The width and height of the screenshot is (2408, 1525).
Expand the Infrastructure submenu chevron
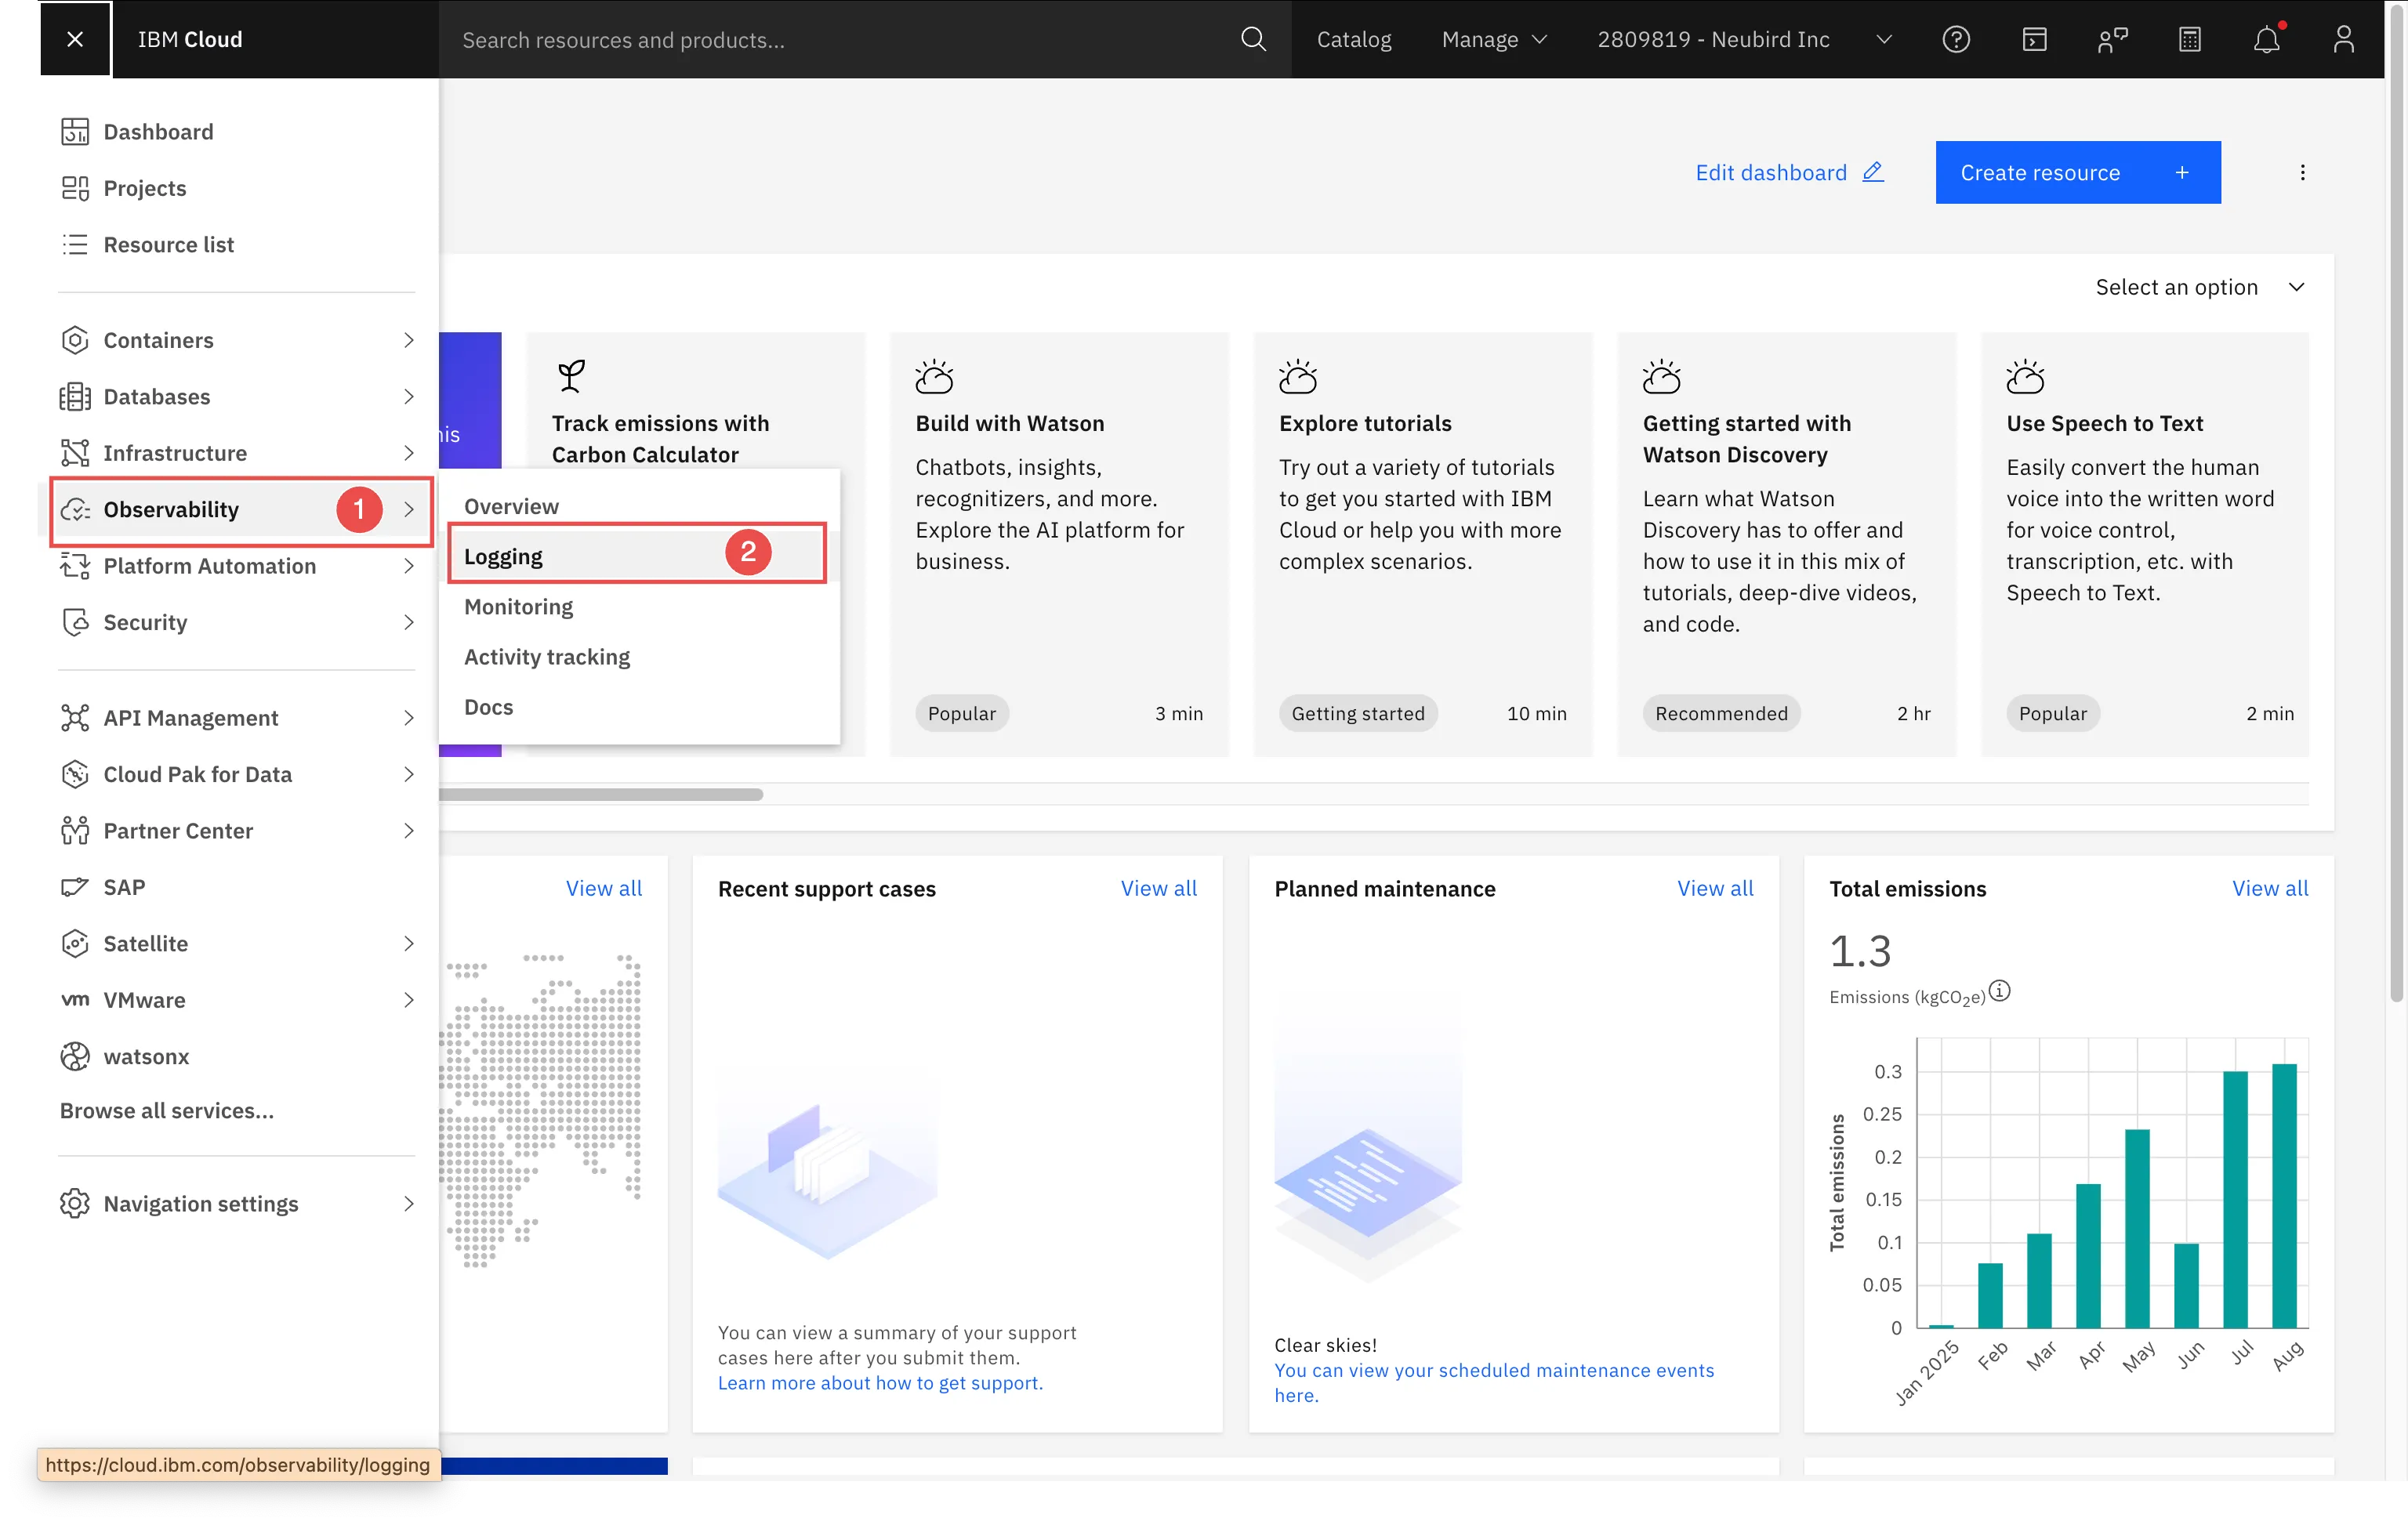(x=409, y=453)
